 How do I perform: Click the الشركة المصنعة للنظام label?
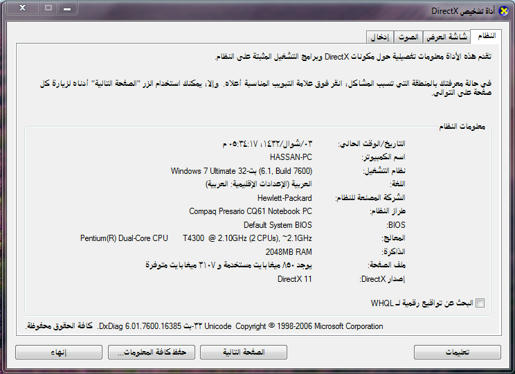pyautogui.click(x=370, y=198)
